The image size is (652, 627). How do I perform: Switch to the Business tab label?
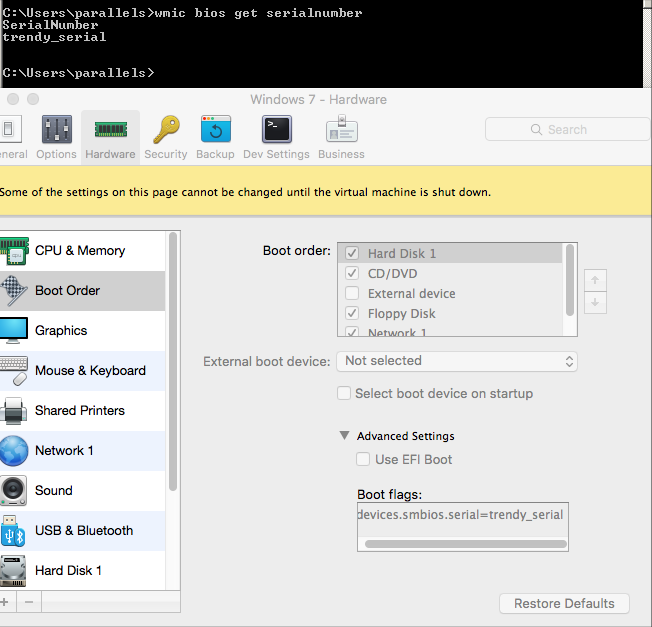341,154
